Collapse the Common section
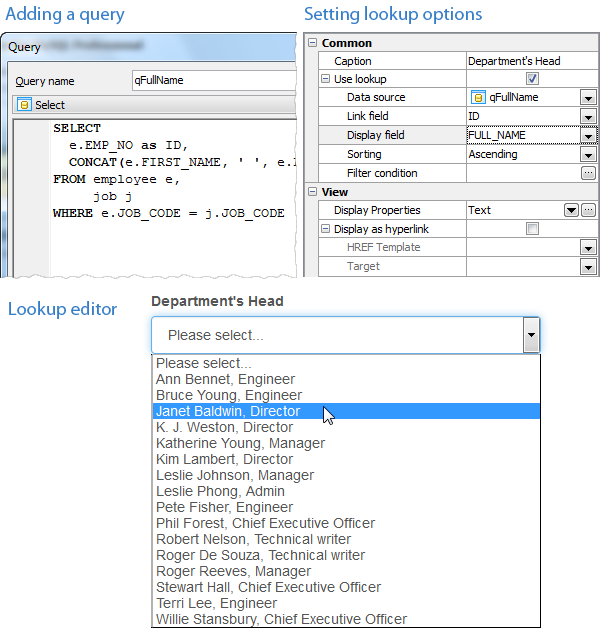This screenshot has height=628, width=600. pos(313,43)
